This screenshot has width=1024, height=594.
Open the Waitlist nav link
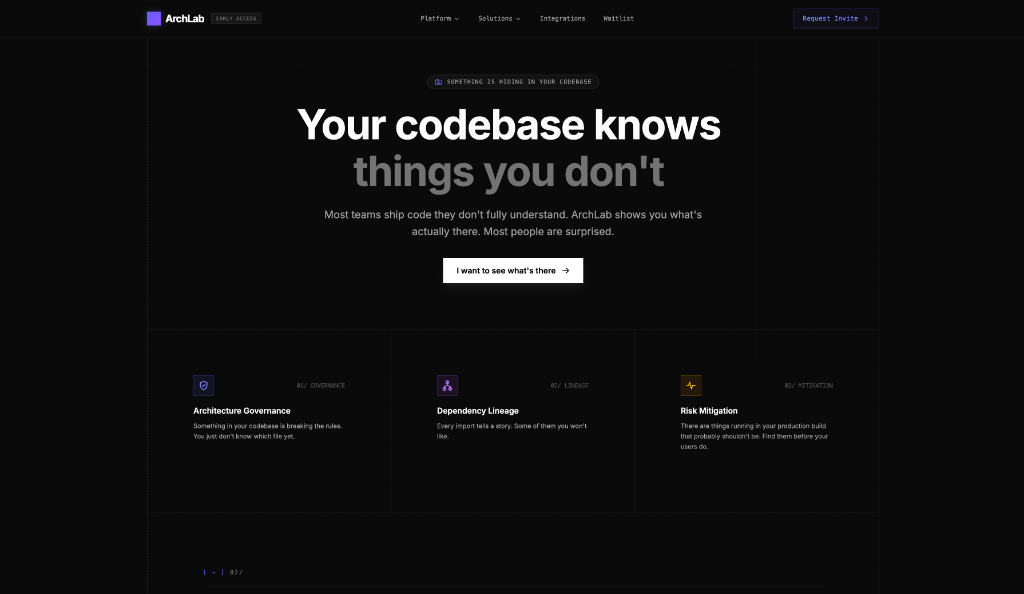point(618,18)
